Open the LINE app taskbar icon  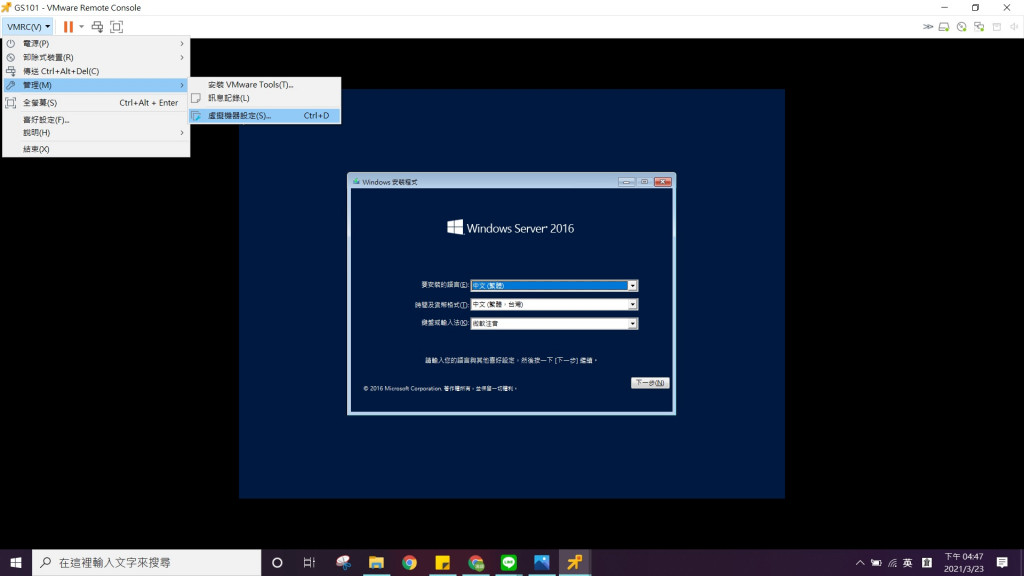pyautogui.click(x=508, y=562)
